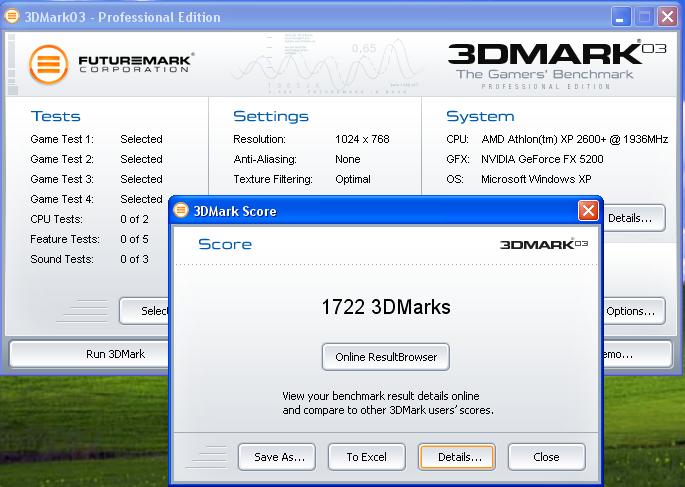Click CPU Tests value 0 of 2
The height and width of the screenshot is (487, 685).
pyautogui.click(x=135, y=219)
